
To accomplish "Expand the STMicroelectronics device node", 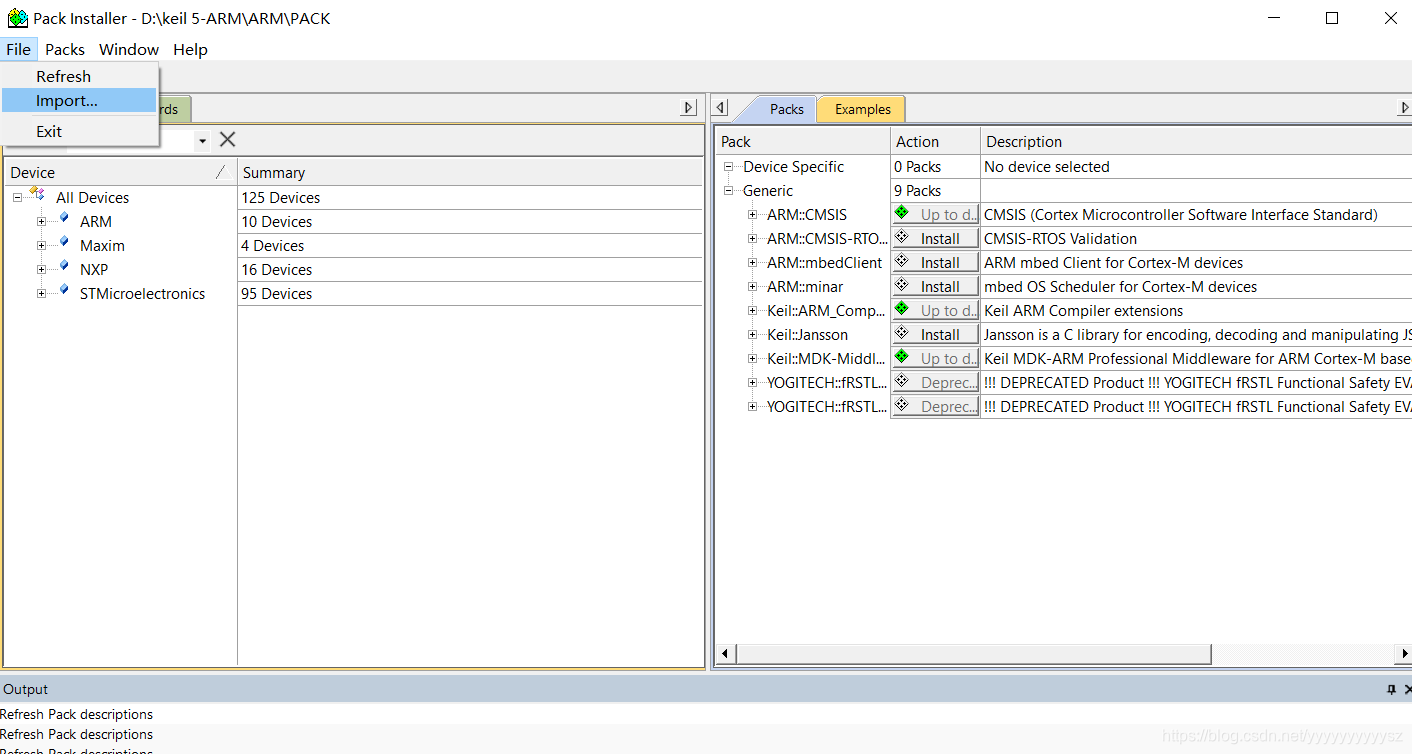I will click(41, 293).
